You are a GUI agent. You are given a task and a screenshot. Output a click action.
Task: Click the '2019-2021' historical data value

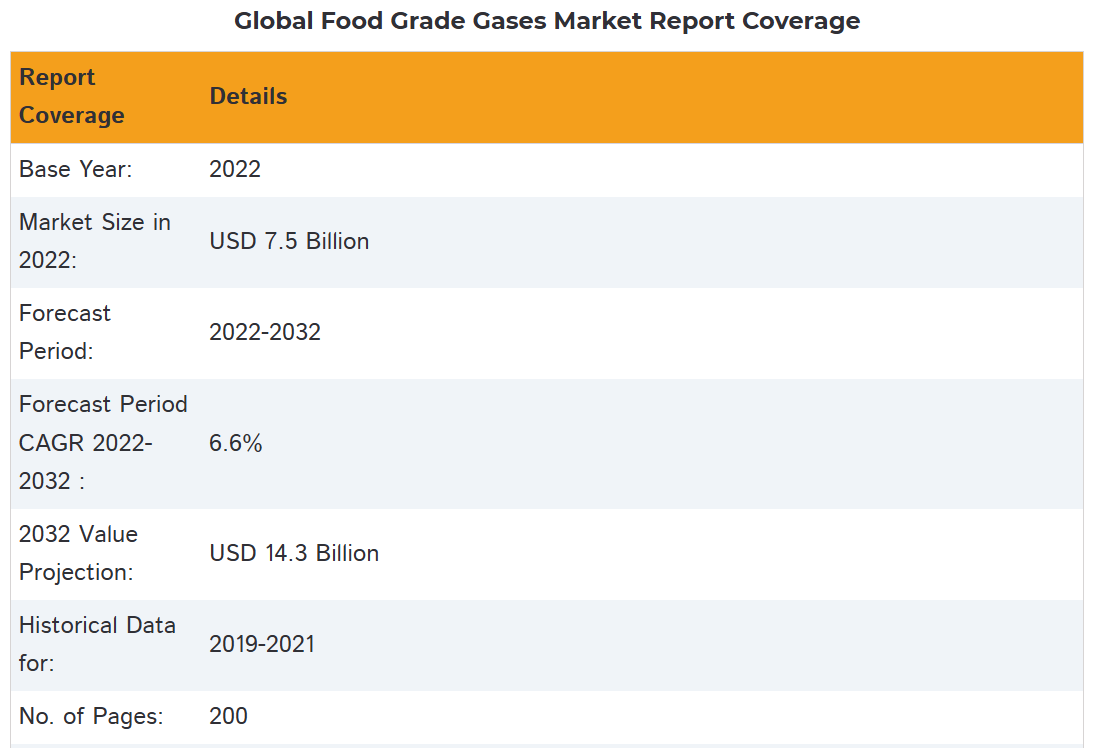click(262, 645)
